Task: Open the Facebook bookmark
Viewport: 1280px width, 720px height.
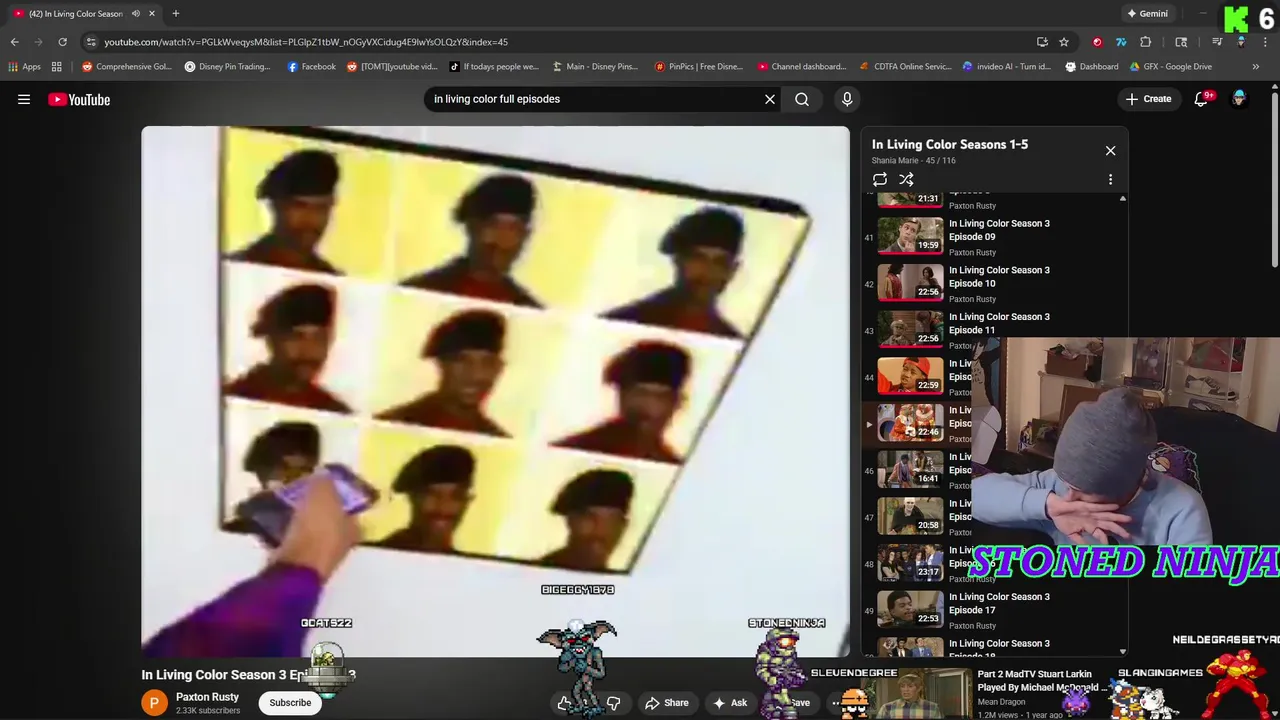Action: 311,67
